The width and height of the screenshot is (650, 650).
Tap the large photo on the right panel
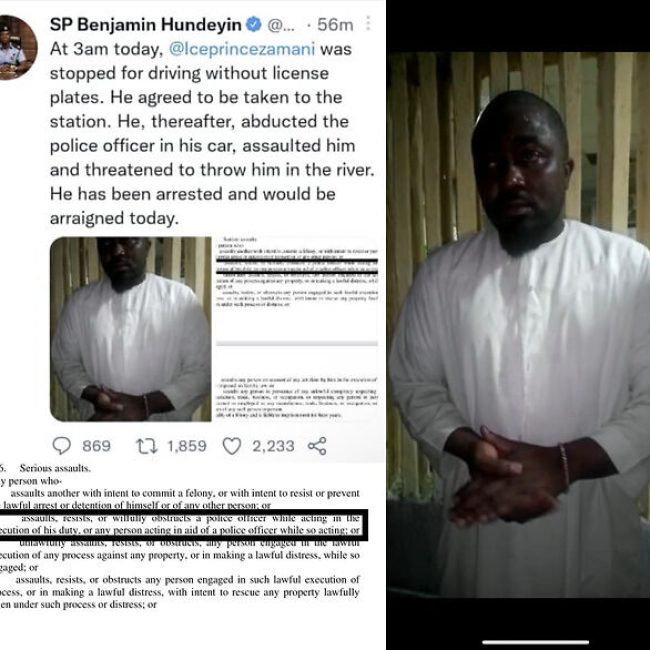click(519, 325)
